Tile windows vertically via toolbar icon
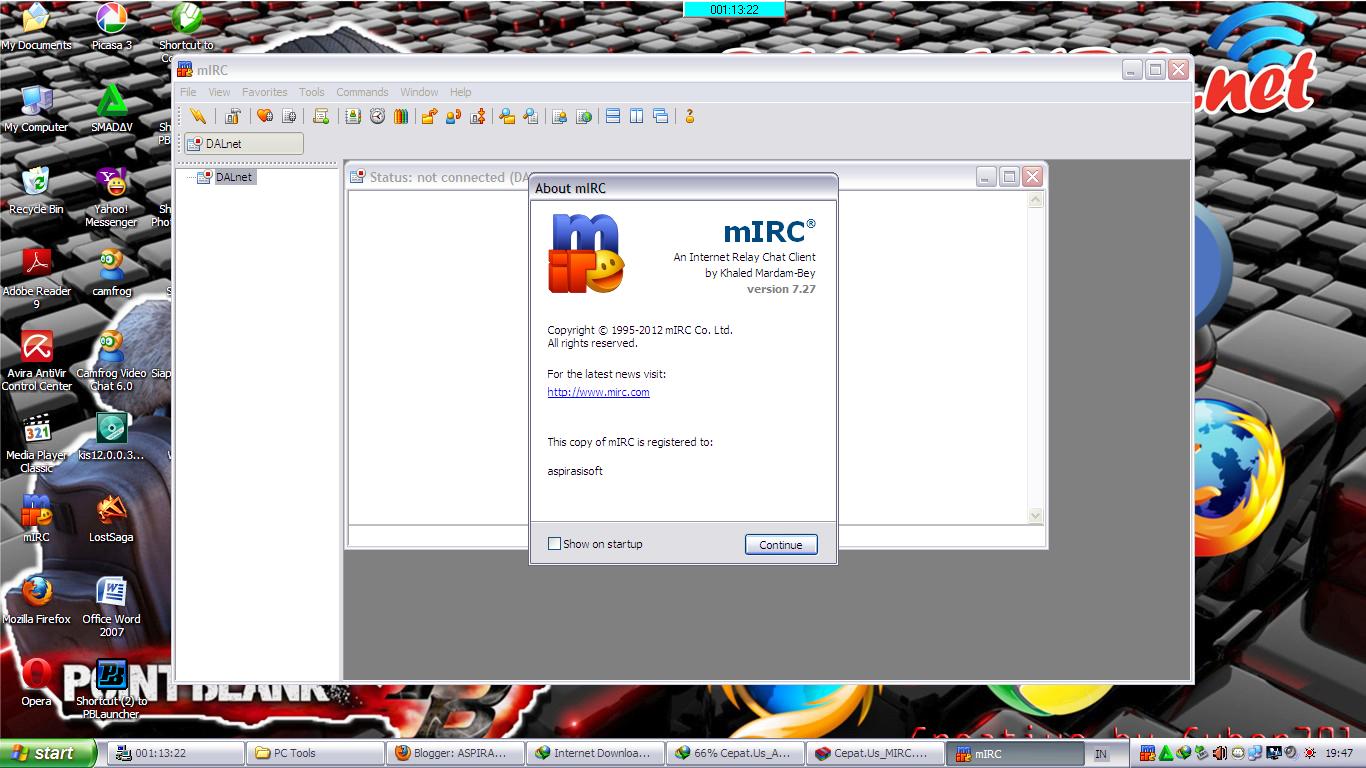 (636, 116)
